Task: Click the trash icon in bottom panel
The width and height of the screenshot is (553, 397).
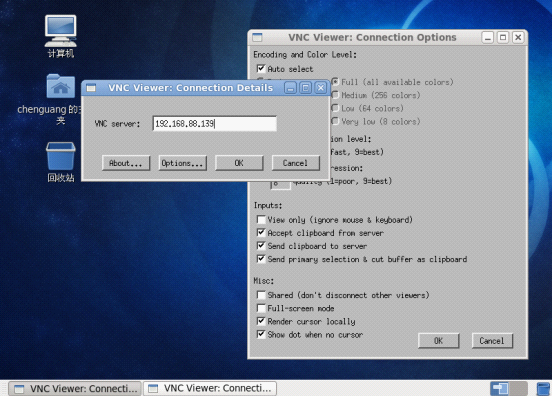Action: (543, 389)
